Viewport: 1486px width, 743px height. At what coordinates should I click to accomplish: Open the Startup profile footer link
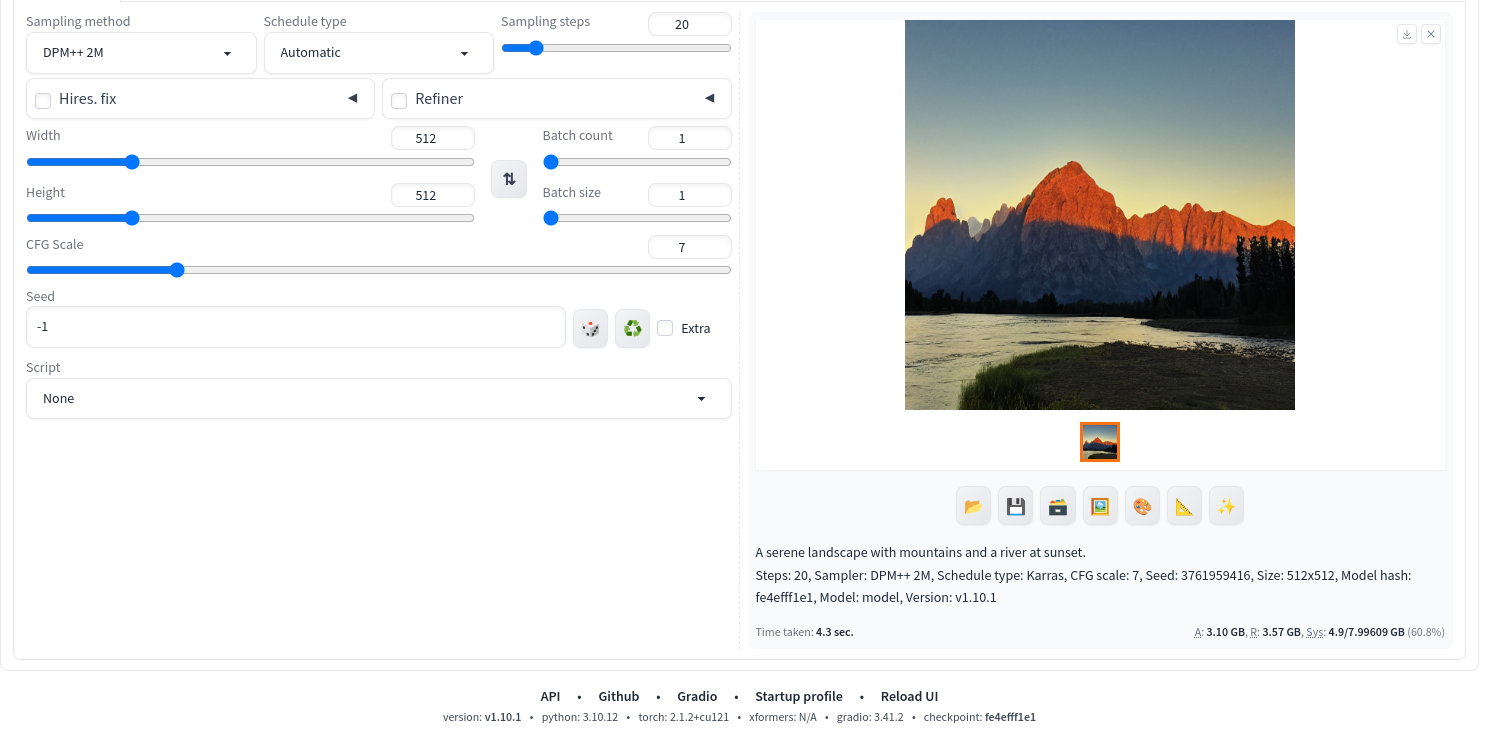point(798,697)
